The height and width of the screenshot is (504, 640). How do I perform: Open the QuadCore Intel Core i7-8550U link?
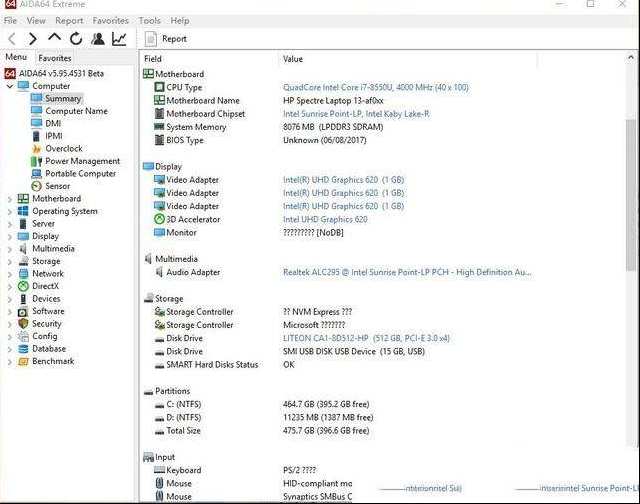(376, 87)
